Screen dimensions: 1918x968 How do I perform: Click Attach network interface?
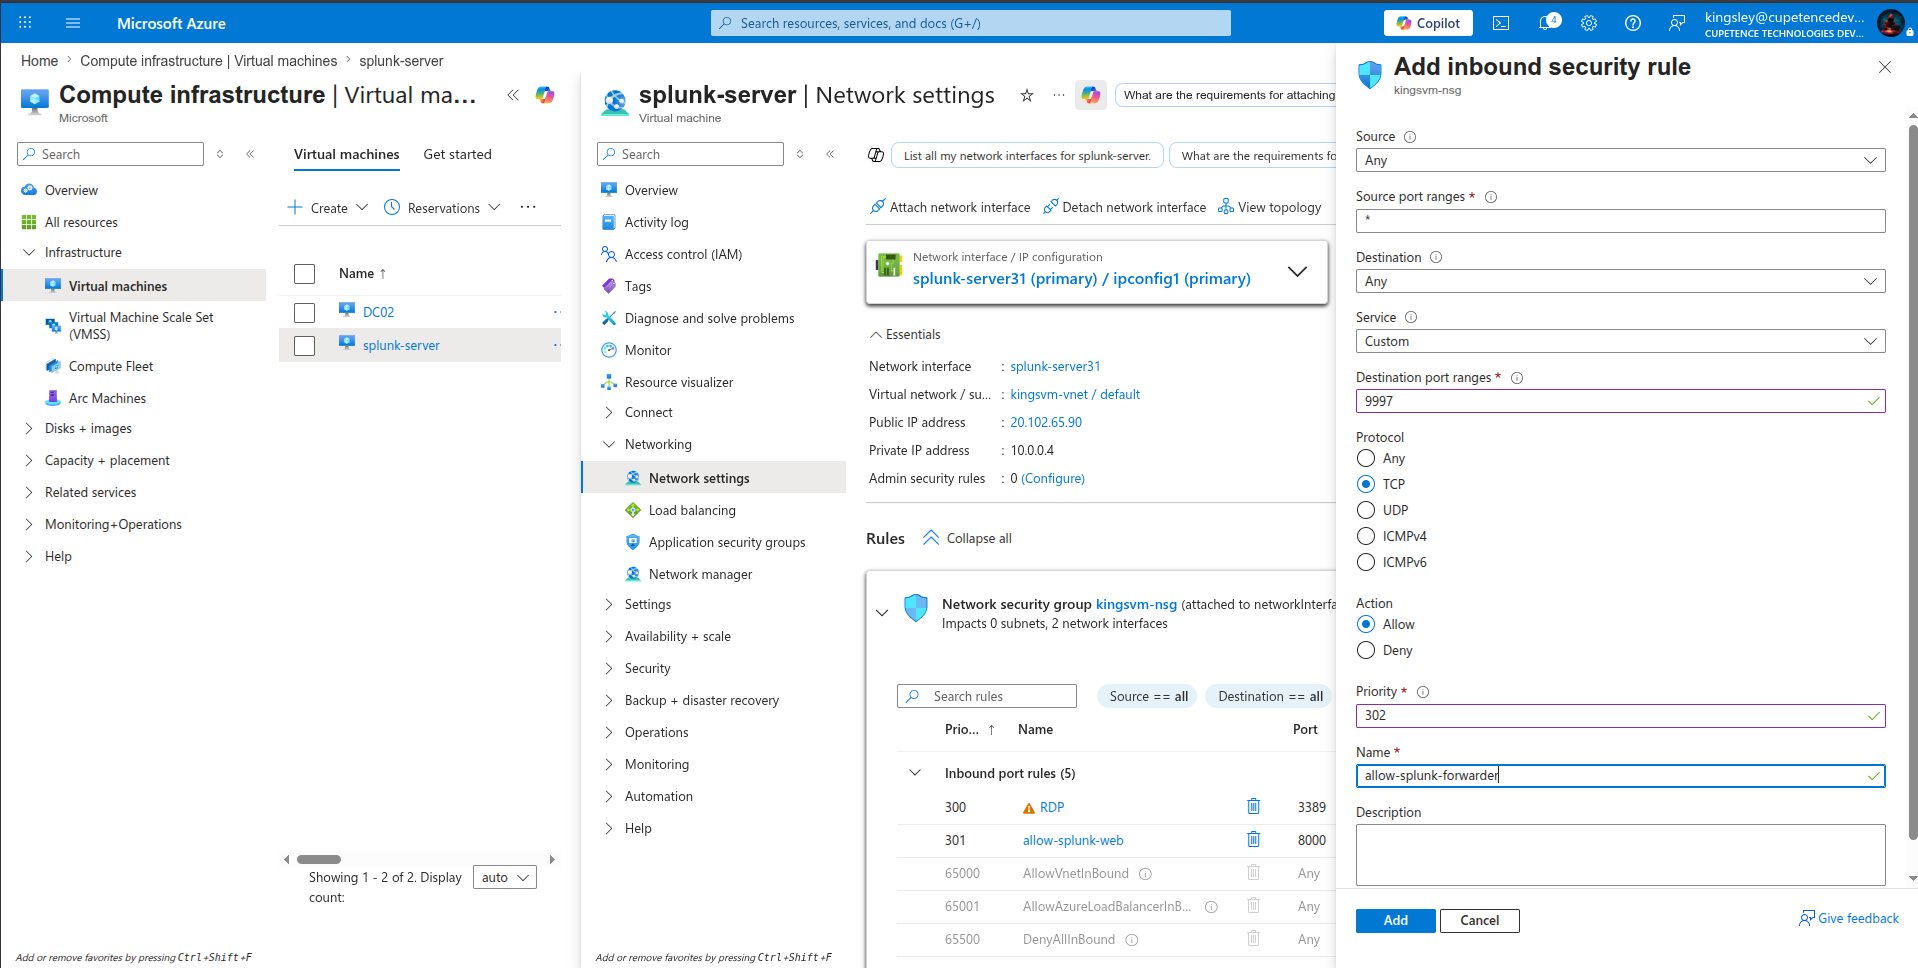[x=950, y=207]
